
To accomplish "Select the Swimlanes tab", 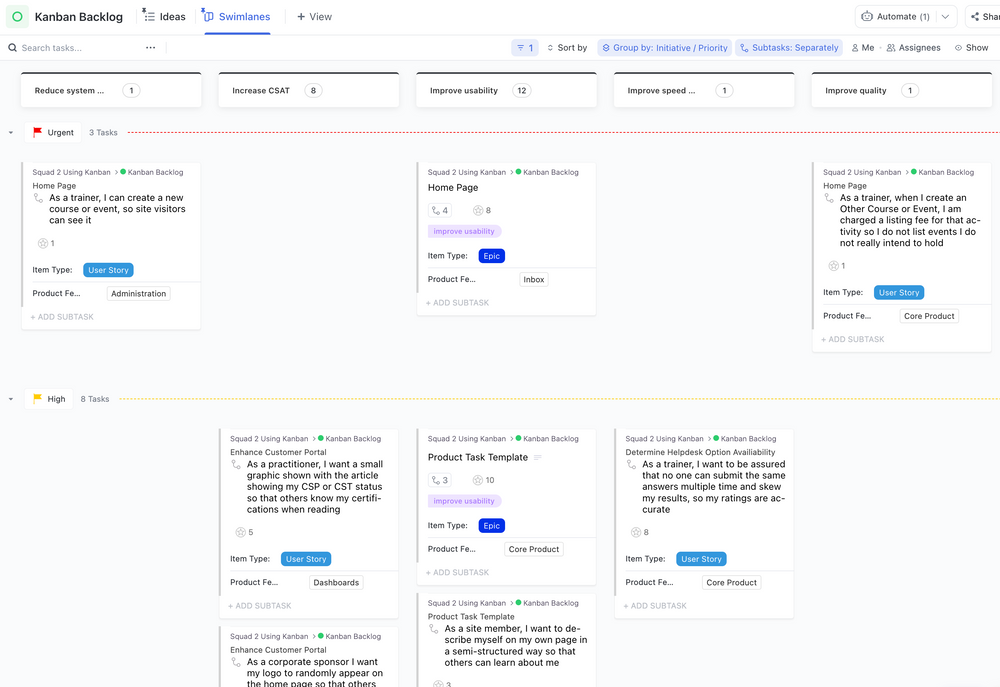I will click(x=237, y=16).
